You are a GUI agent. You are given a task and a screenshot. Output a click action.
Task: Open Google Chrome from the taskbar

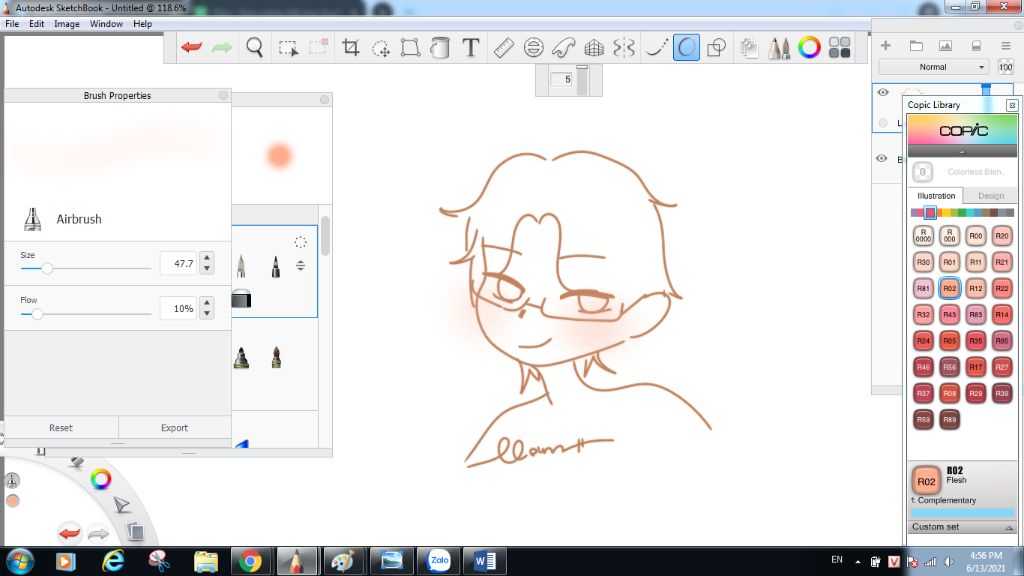[x=250, y=561]
